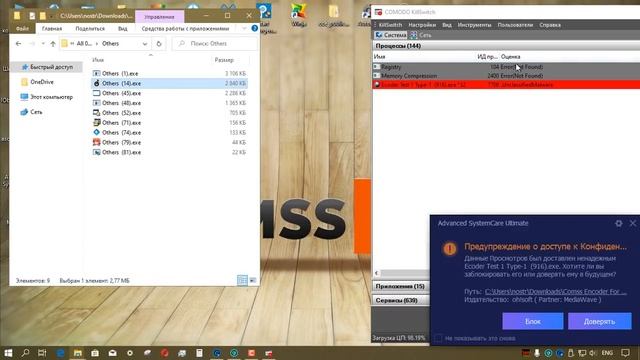This screenshot has height=360, width=640.
Task: Select the file Others (48).exe
Action: click(169, 103)
